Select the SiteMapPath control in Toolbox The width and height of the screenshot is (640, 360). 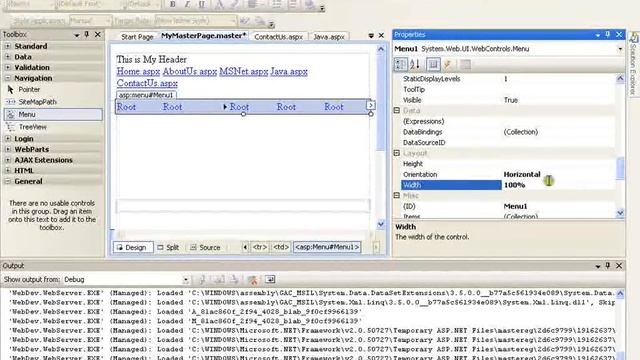click(x=53, y=102)
